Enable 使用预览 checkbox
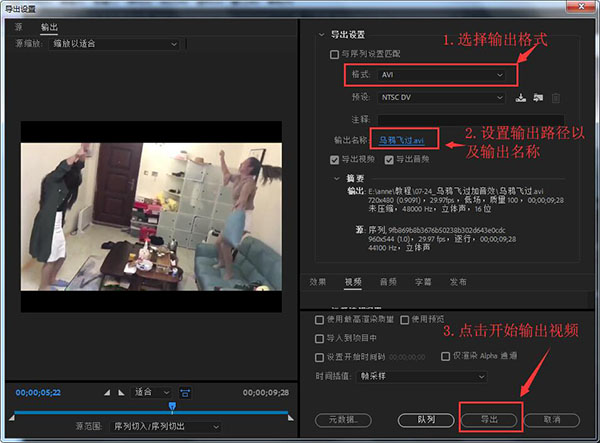Viewport: 600px width, 443px height. click(x=404, y=319)
